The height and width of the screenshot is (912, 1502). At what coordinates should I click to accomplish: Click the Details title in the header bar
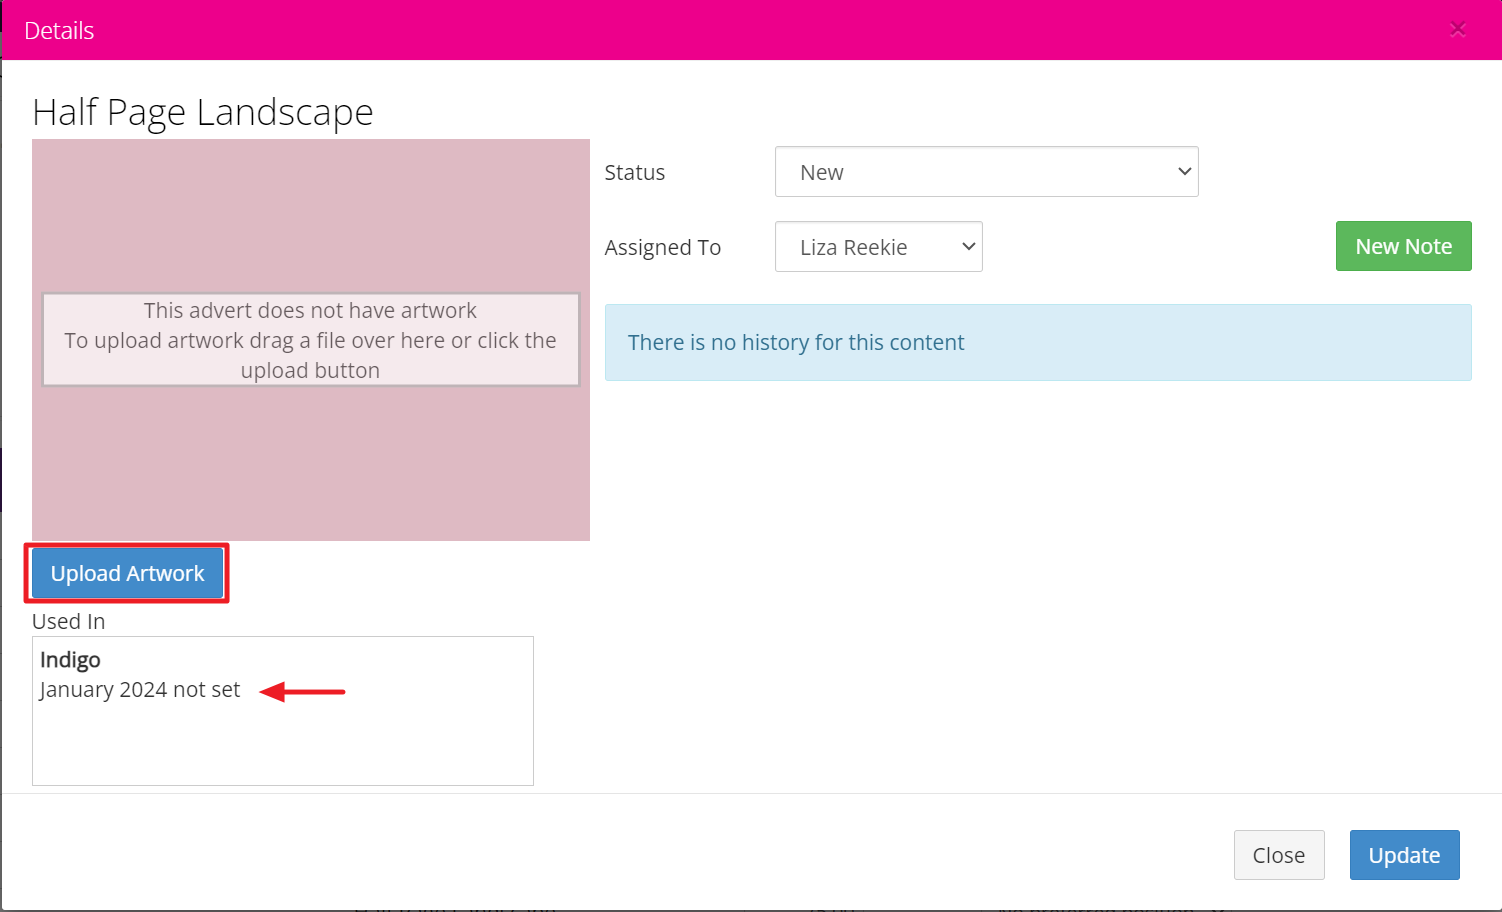(59, 31)
